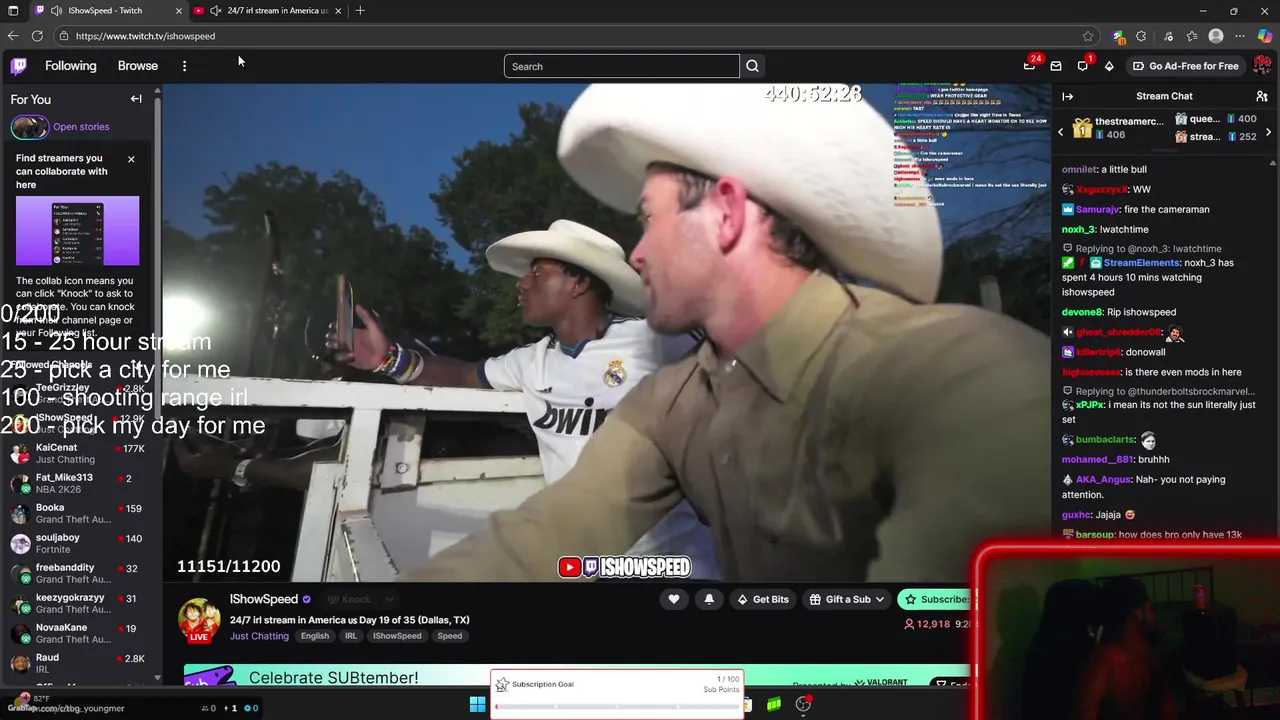Collapse the Stream Chat panel
Screen dimensions: 1280x720
click(x=1067, y=96)
